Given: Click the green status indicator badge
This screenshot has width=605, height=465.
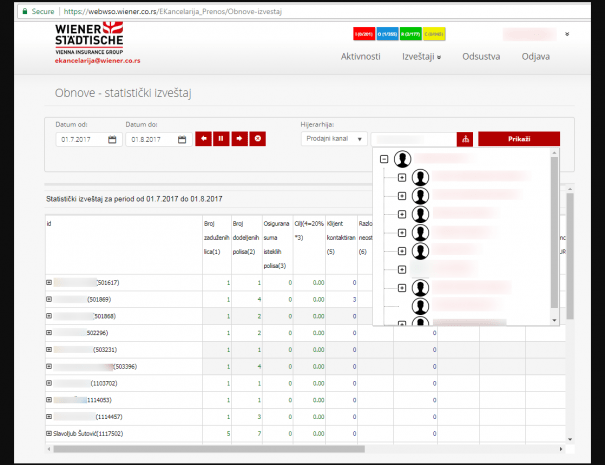Looking at the screenshot, I should click(x=411, y=33).
